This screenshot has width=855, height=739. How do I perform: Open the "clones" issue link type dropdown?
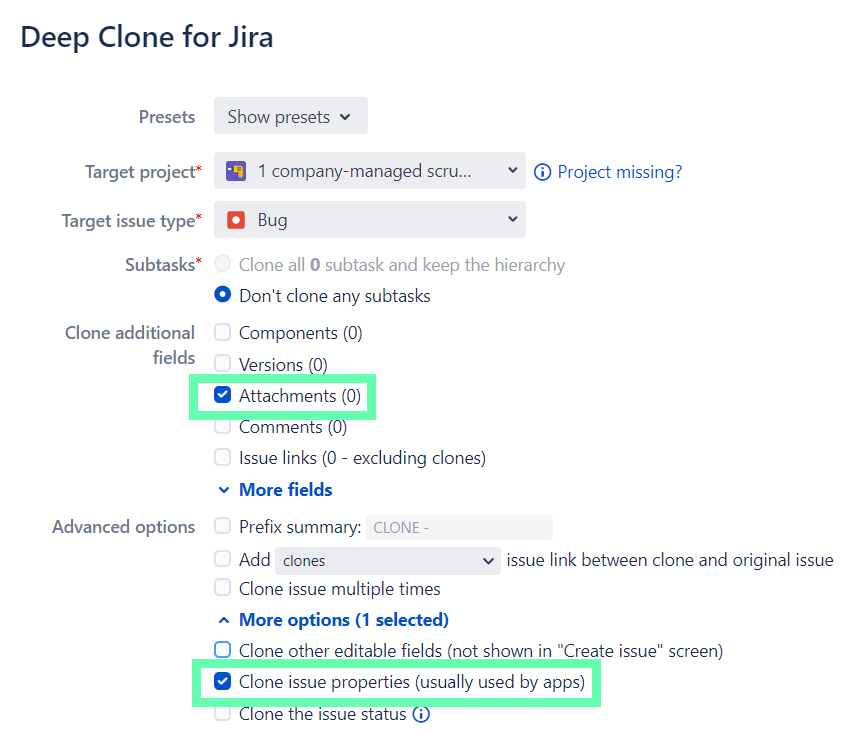(x=388, y=560)
